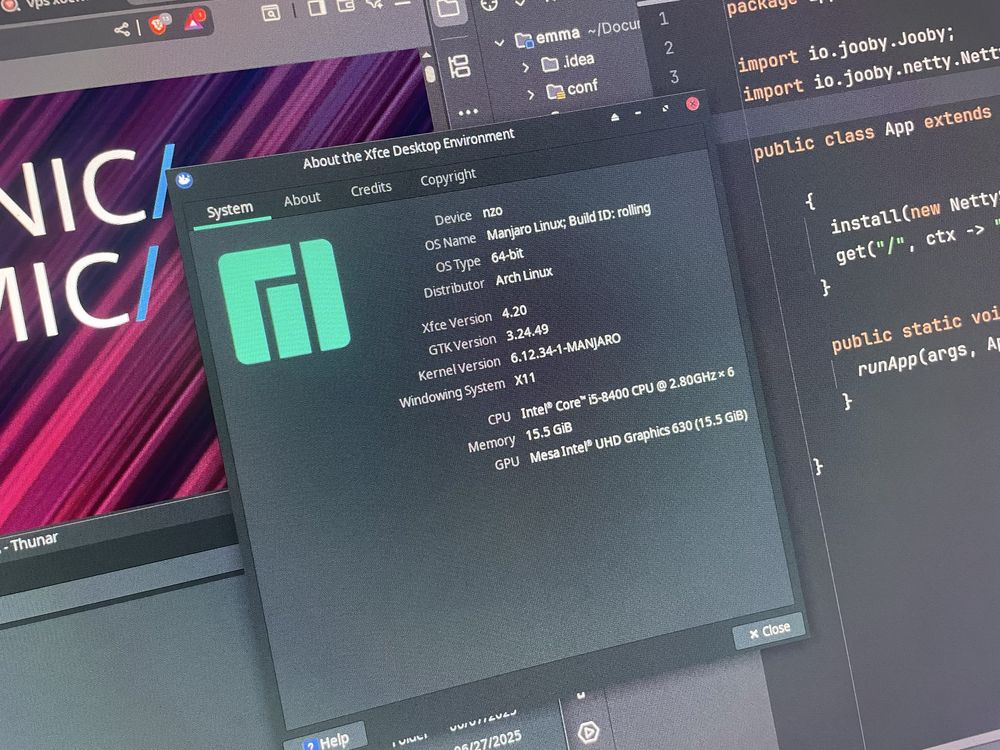
Task: Expand the .idea folder chevron
Action: pyautogui.click(x=526, y=67)
